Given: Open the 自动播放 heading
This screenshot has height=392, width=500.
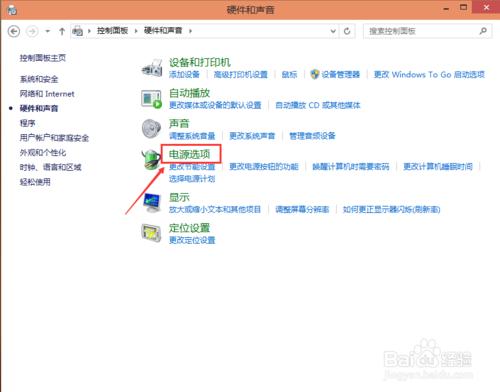Looking at the screenshot, I should click(x=189, y=93).
